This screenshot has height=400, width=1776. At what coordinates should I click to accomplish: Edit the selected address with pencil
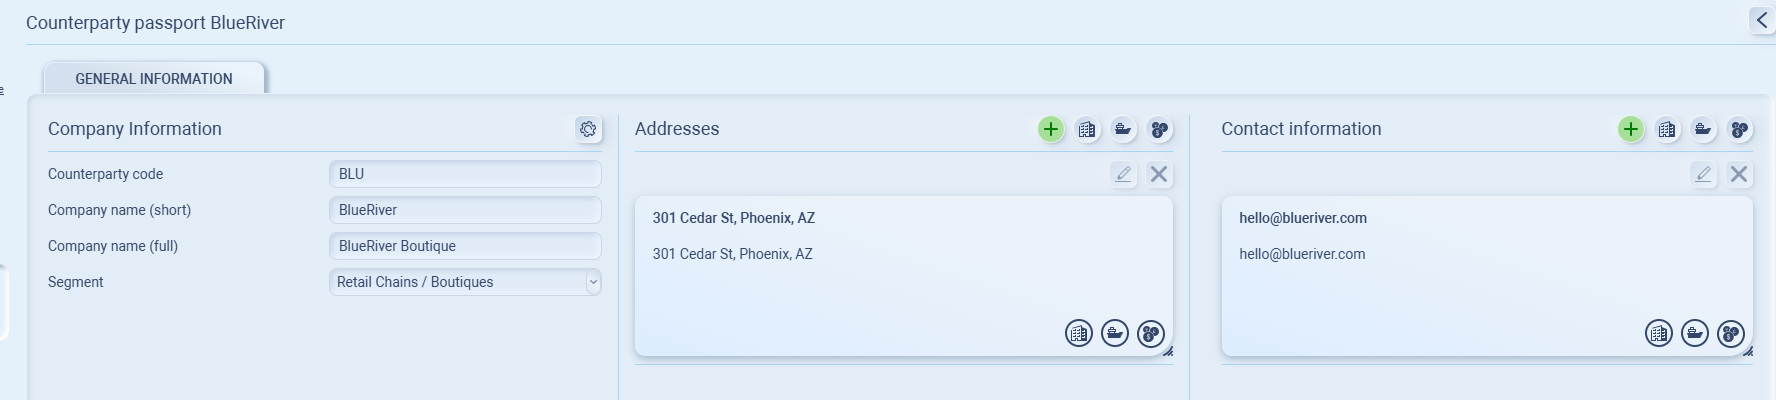click(x=1123, y=174)
